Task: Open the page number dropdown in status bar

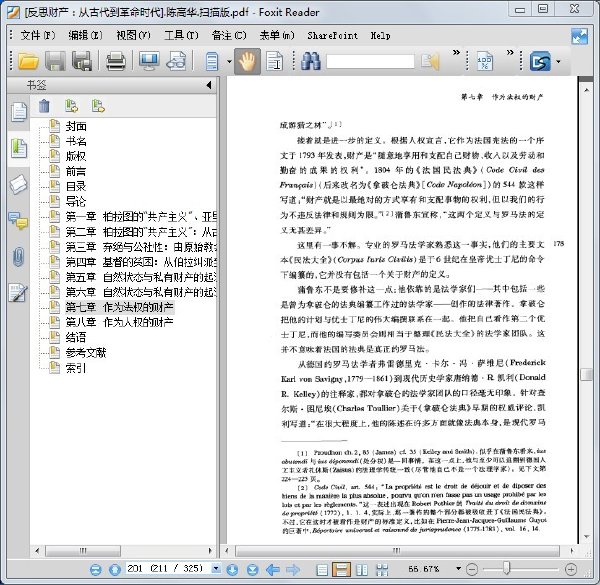Action: [x=216, y=568]
